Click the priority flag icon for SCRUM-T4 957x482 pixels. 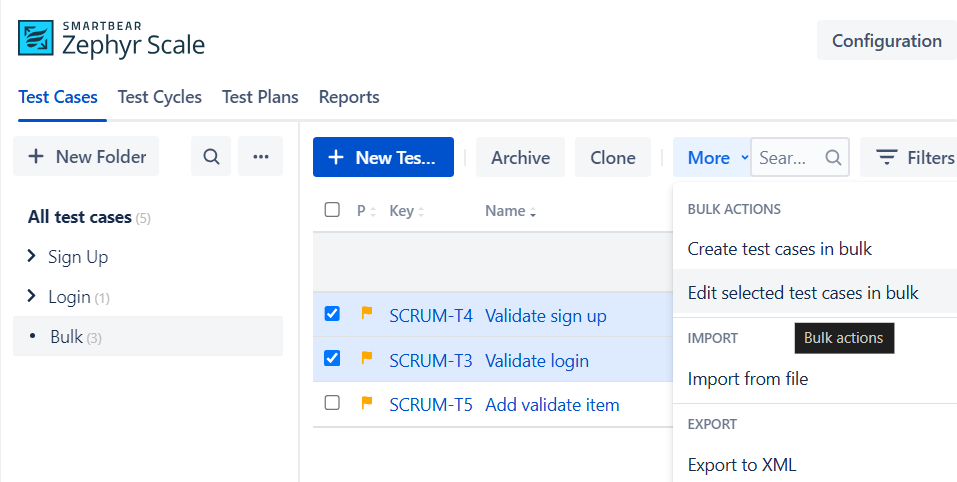(366, 315)
